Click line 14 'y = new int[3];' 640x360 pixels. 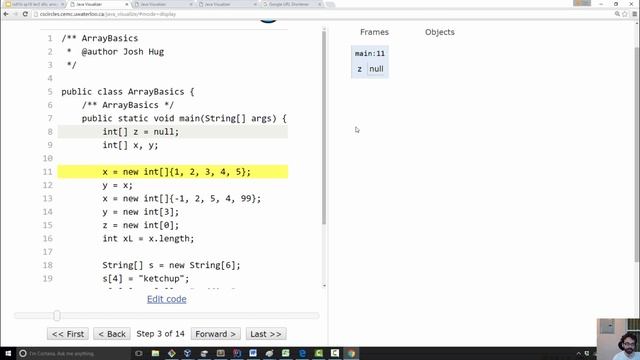pos(140,212)
